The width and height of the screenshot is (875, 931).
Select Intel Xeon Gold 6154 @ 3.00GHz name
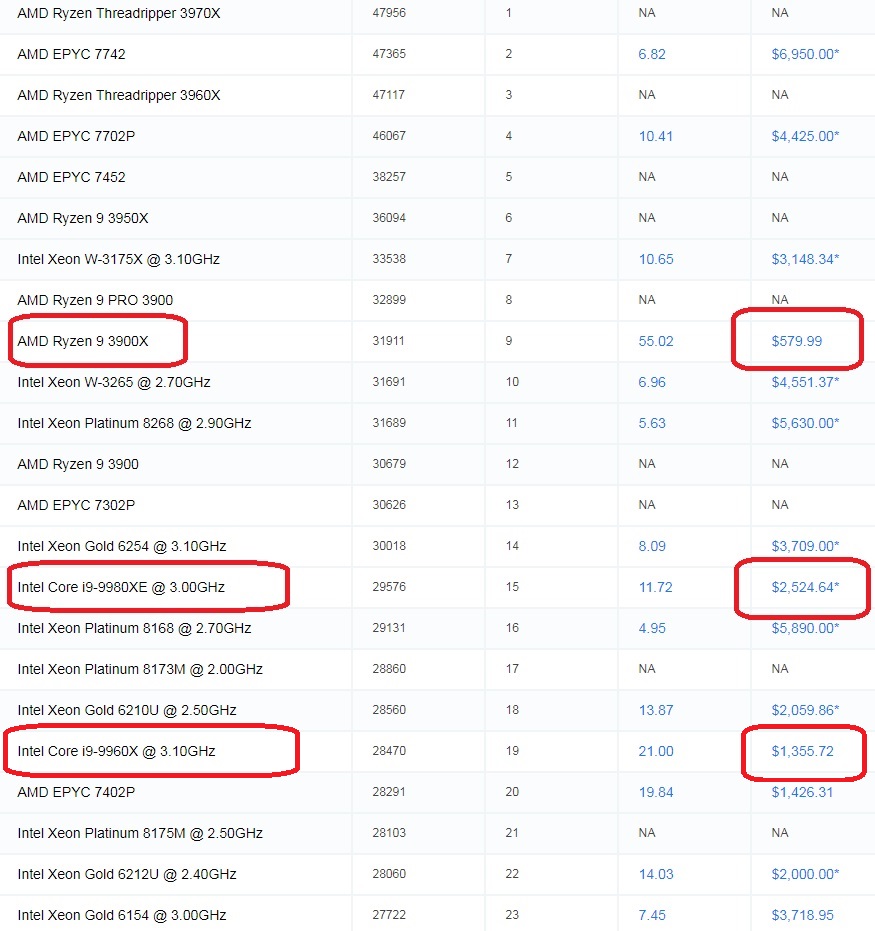coord(122,914)
